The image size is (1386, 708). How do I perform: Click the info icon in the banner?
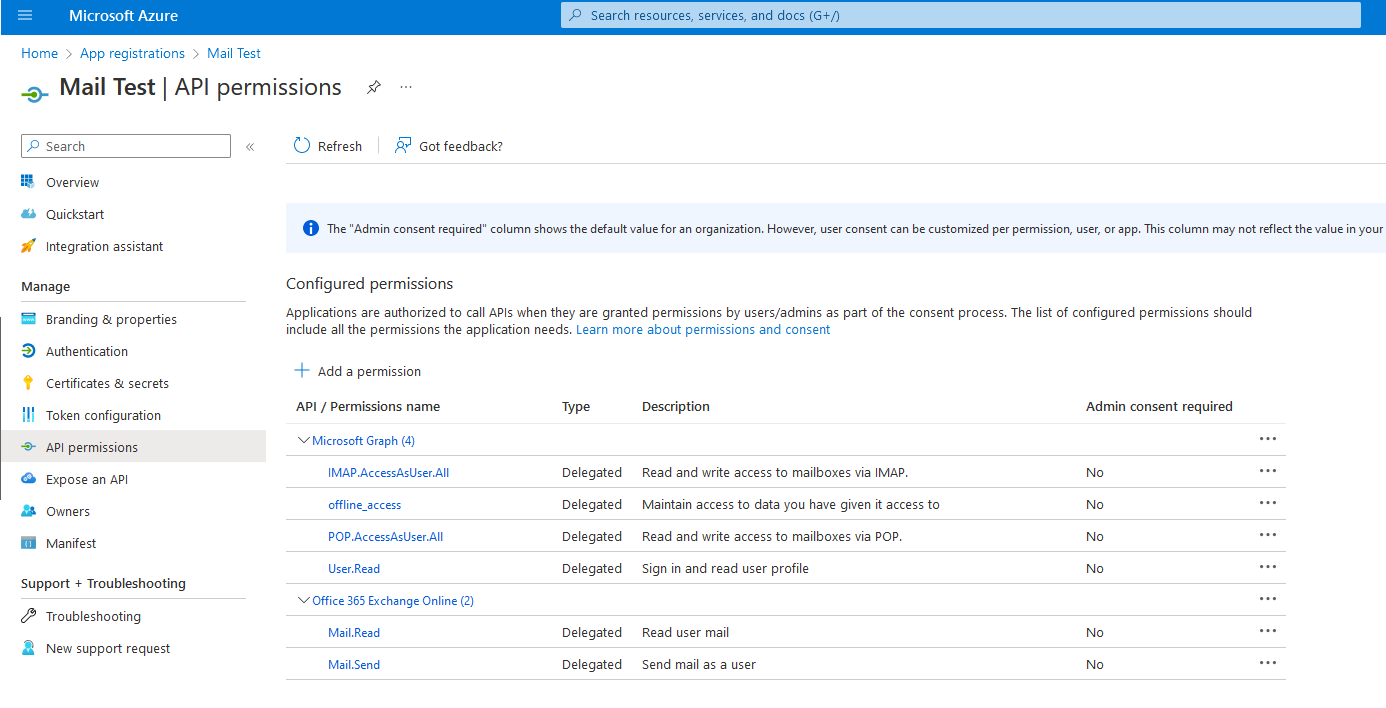311,229
